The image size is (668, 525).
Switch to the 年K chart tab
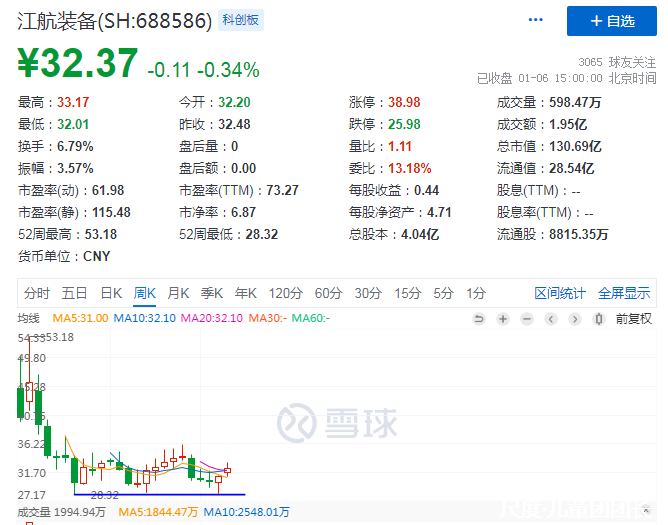click(245, 293)
